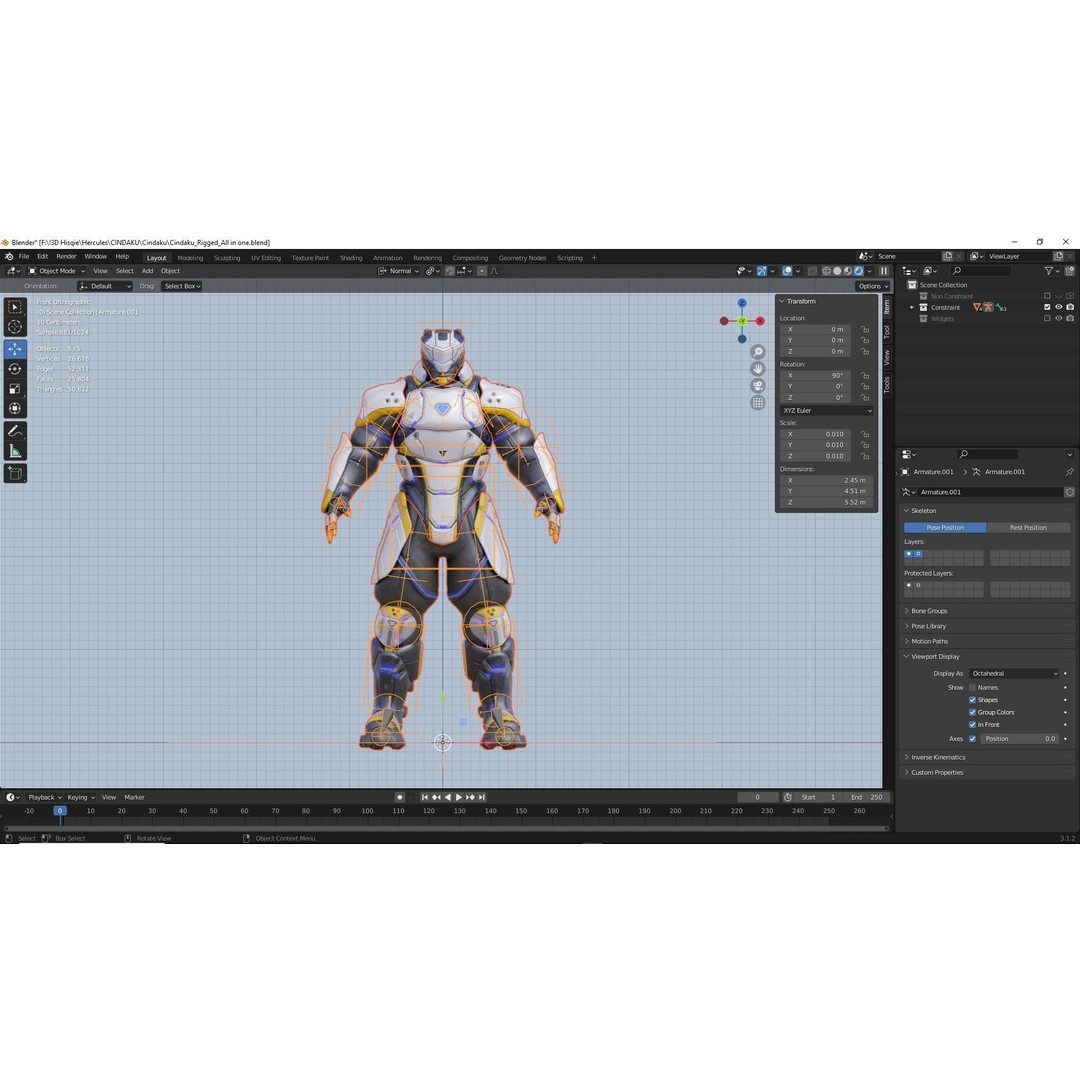
Task: Hide the Constraint collection with eye icon
Action: pos(1059,307)
